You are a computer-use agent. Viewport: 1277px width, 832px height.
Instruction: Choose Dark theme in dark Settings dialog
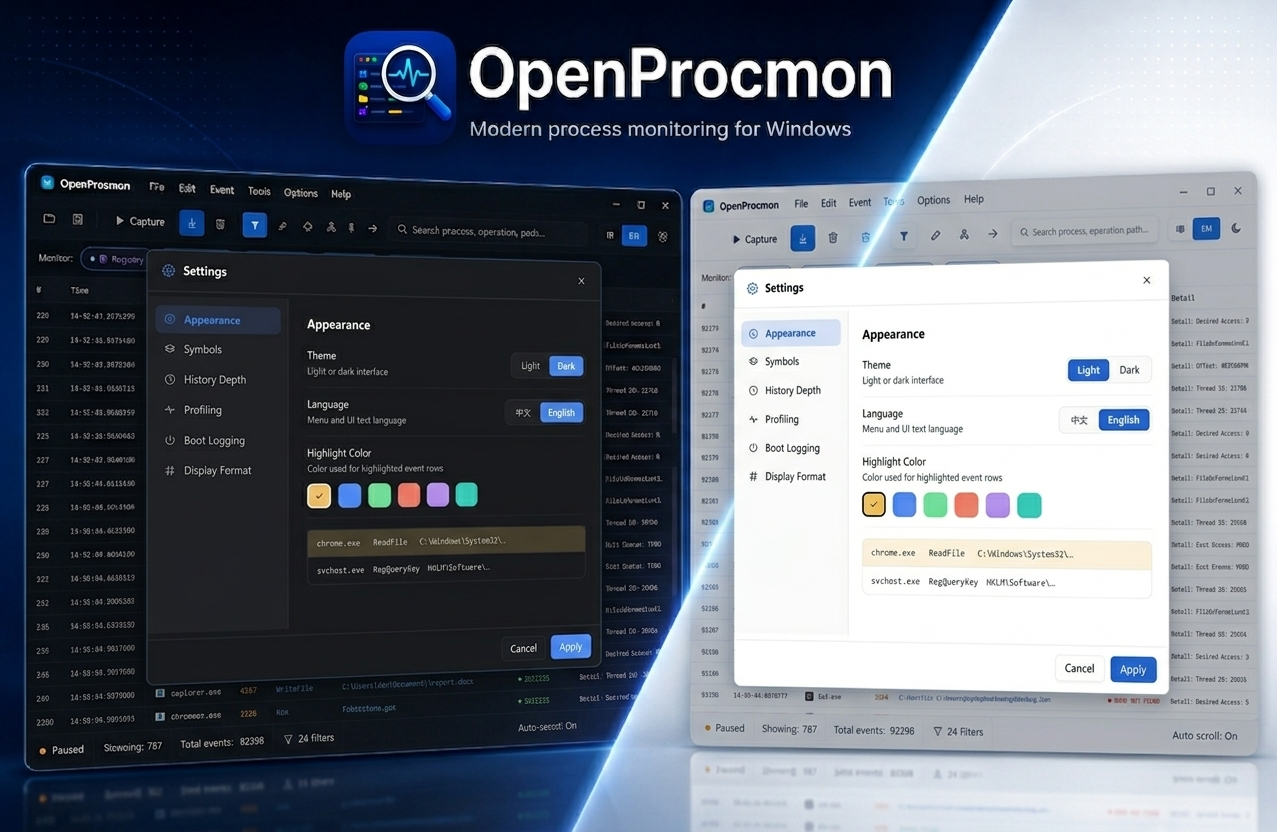point(566,366)
